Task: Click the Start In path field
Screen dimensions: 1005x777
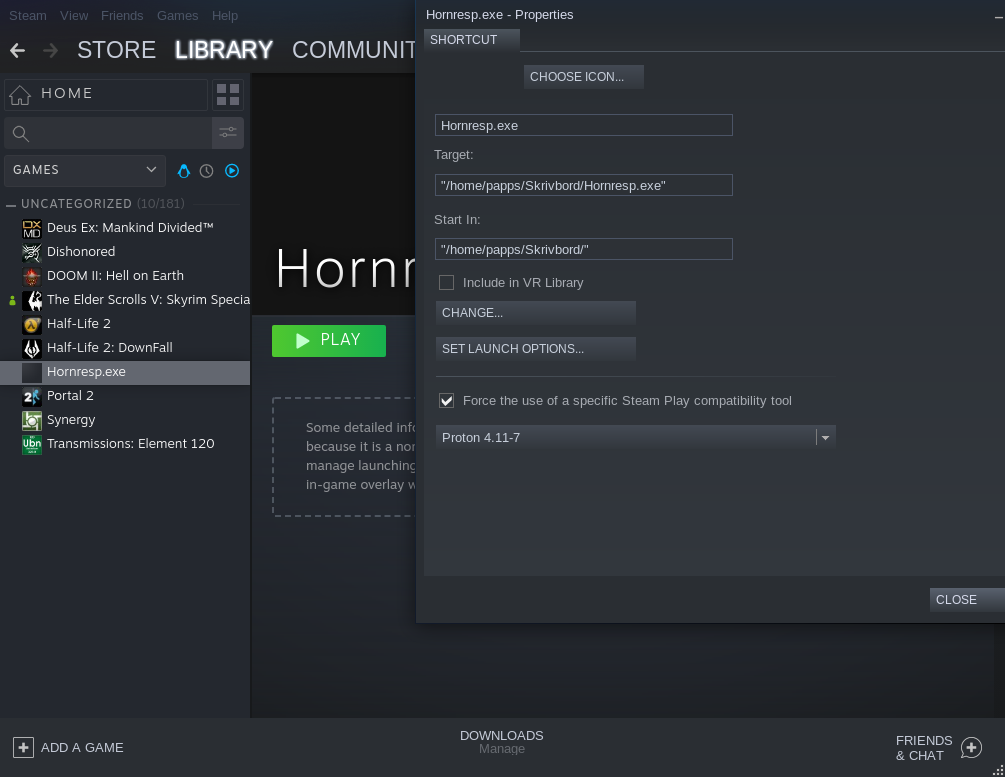Action: tap(583, 249)
